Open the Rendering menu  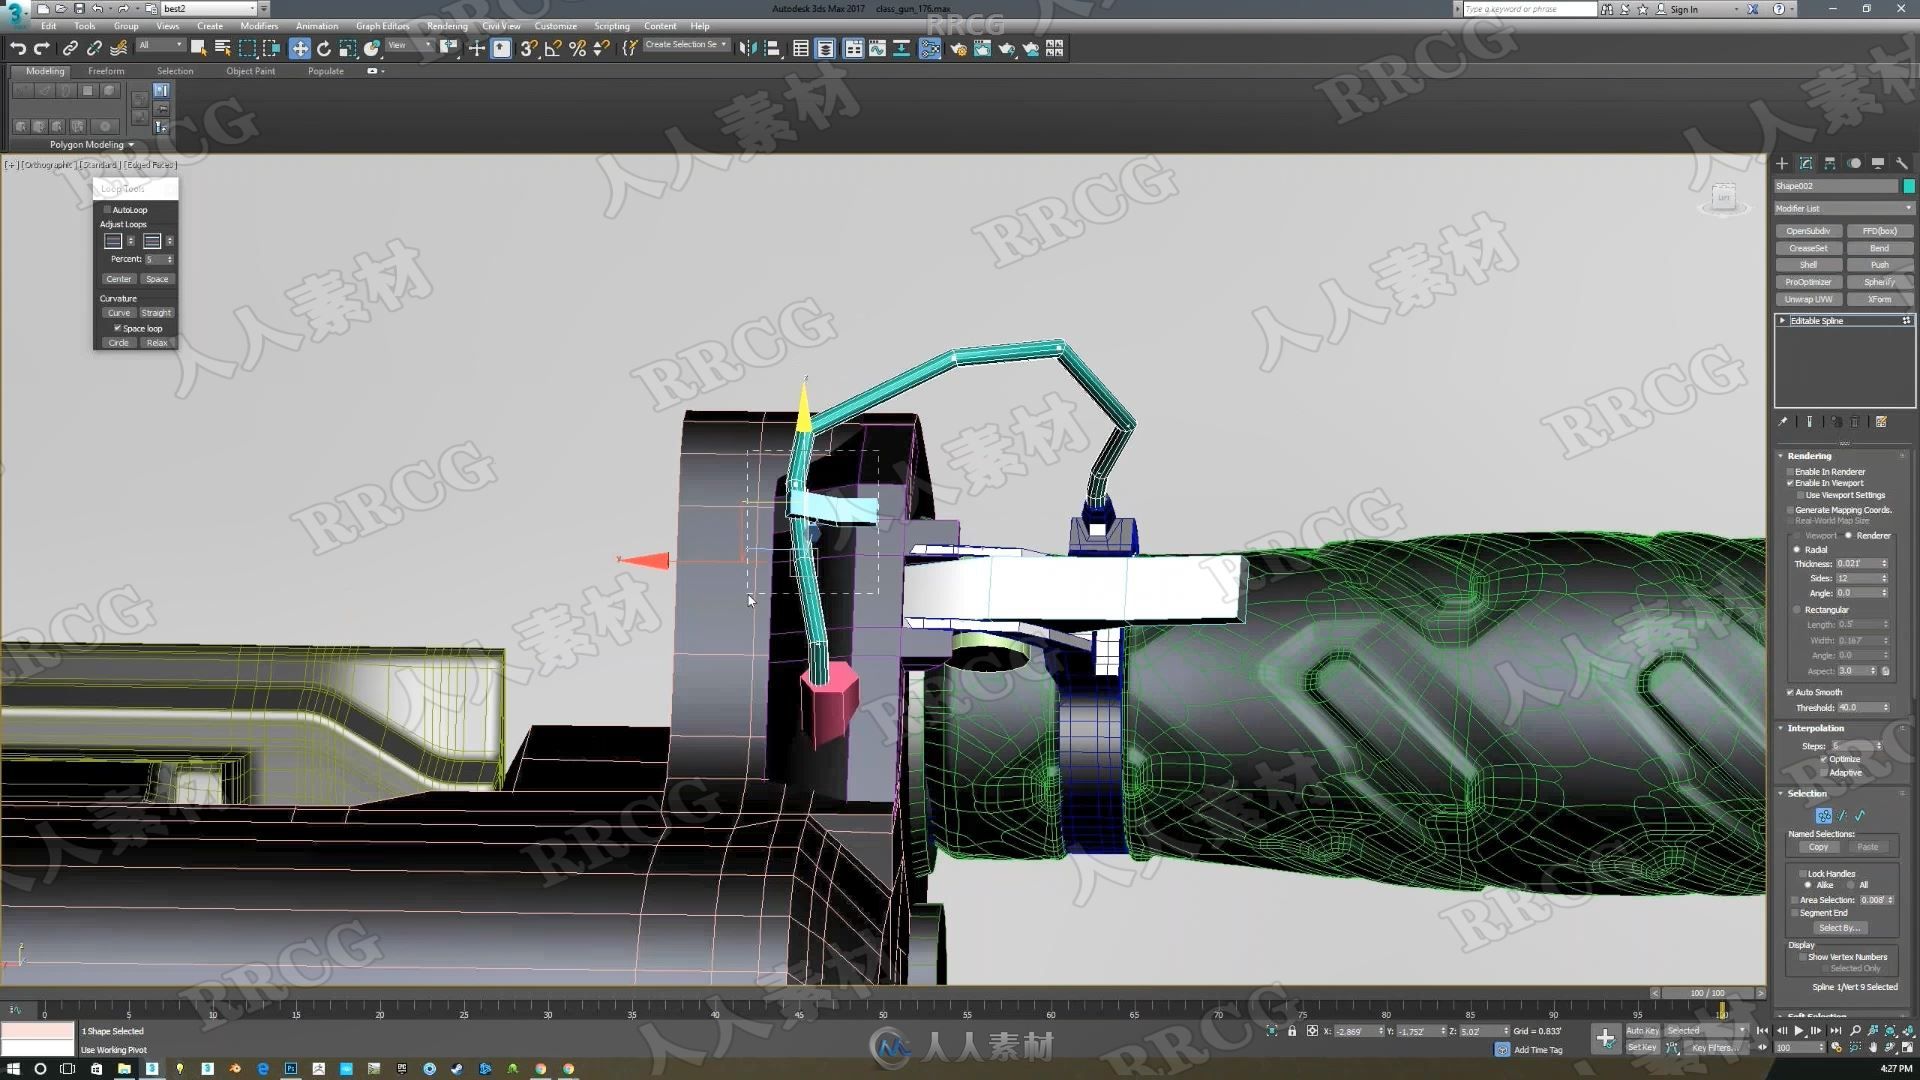(x=446, y=26)
